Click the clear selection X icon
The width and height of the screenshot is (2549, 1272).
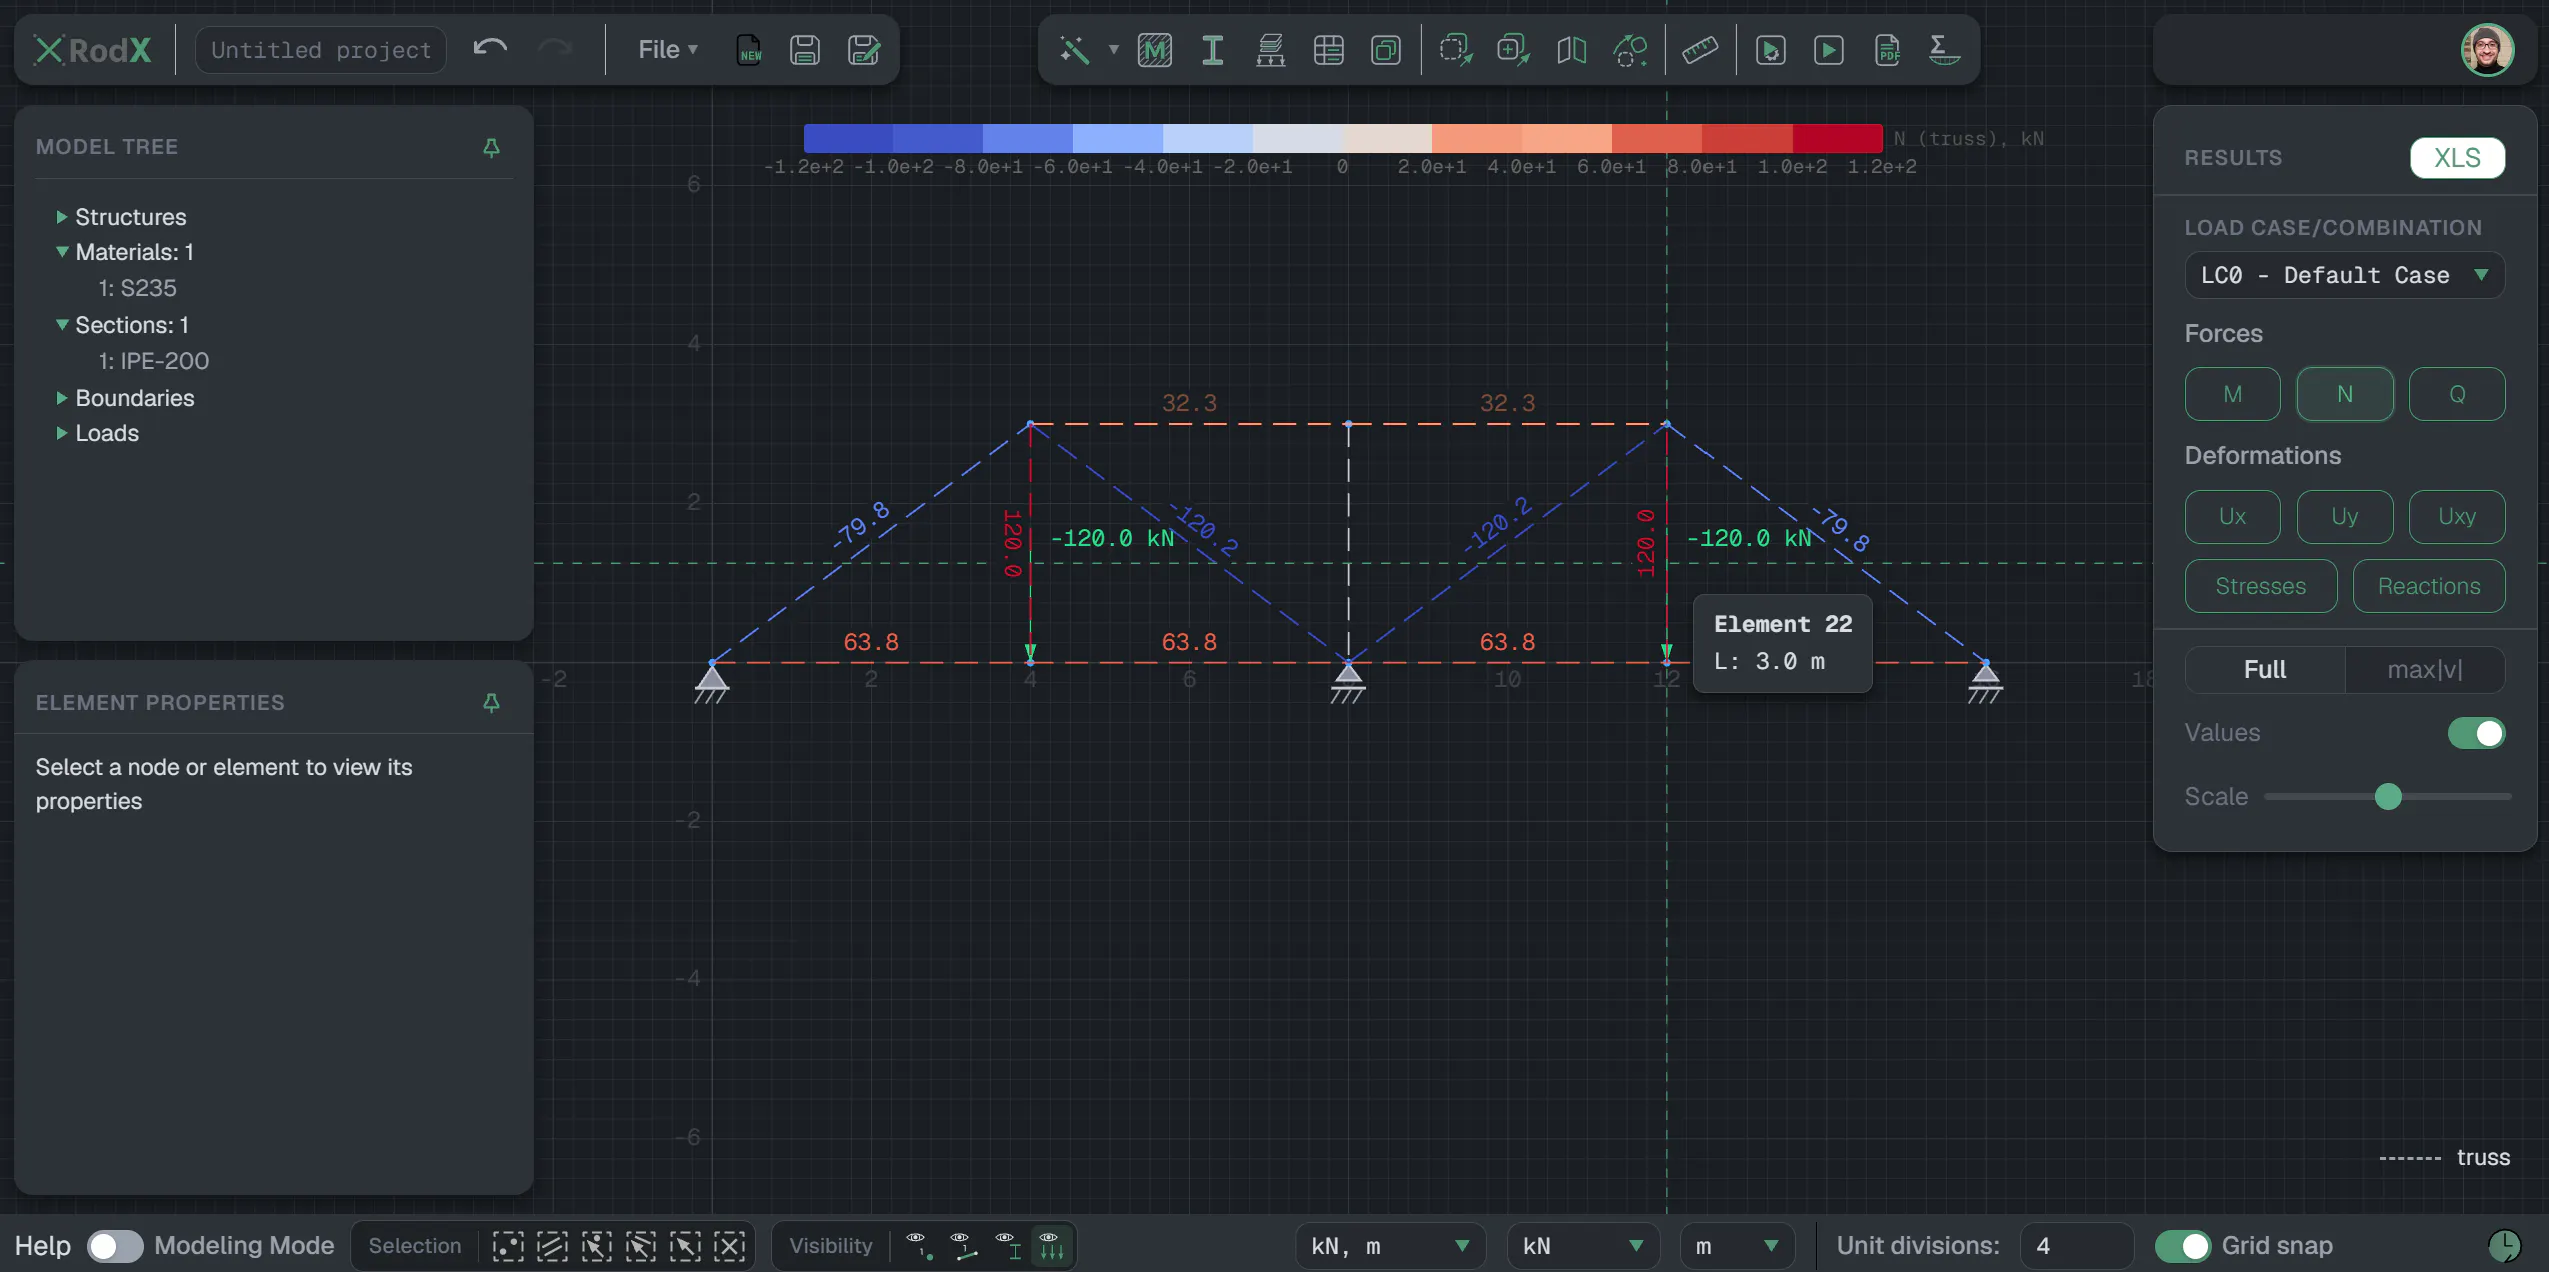coord(730,1246)
